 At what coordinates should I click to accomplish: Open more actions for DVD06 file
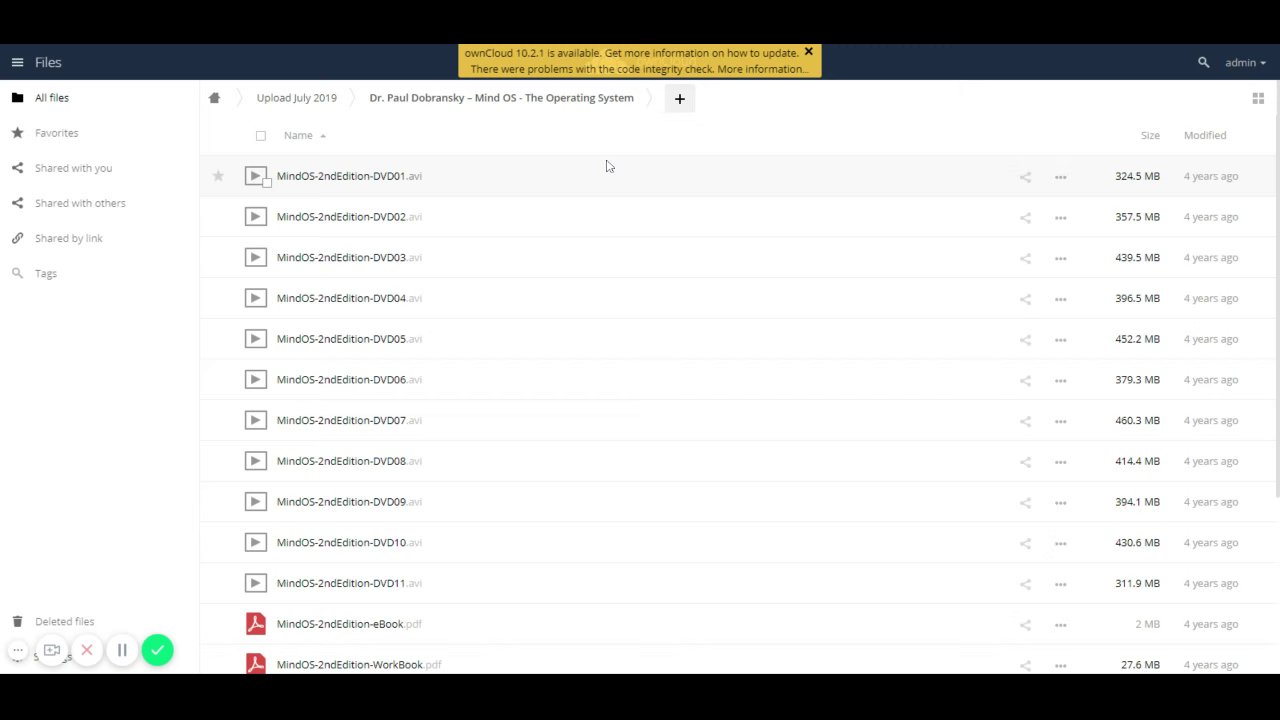(1060, 381)
